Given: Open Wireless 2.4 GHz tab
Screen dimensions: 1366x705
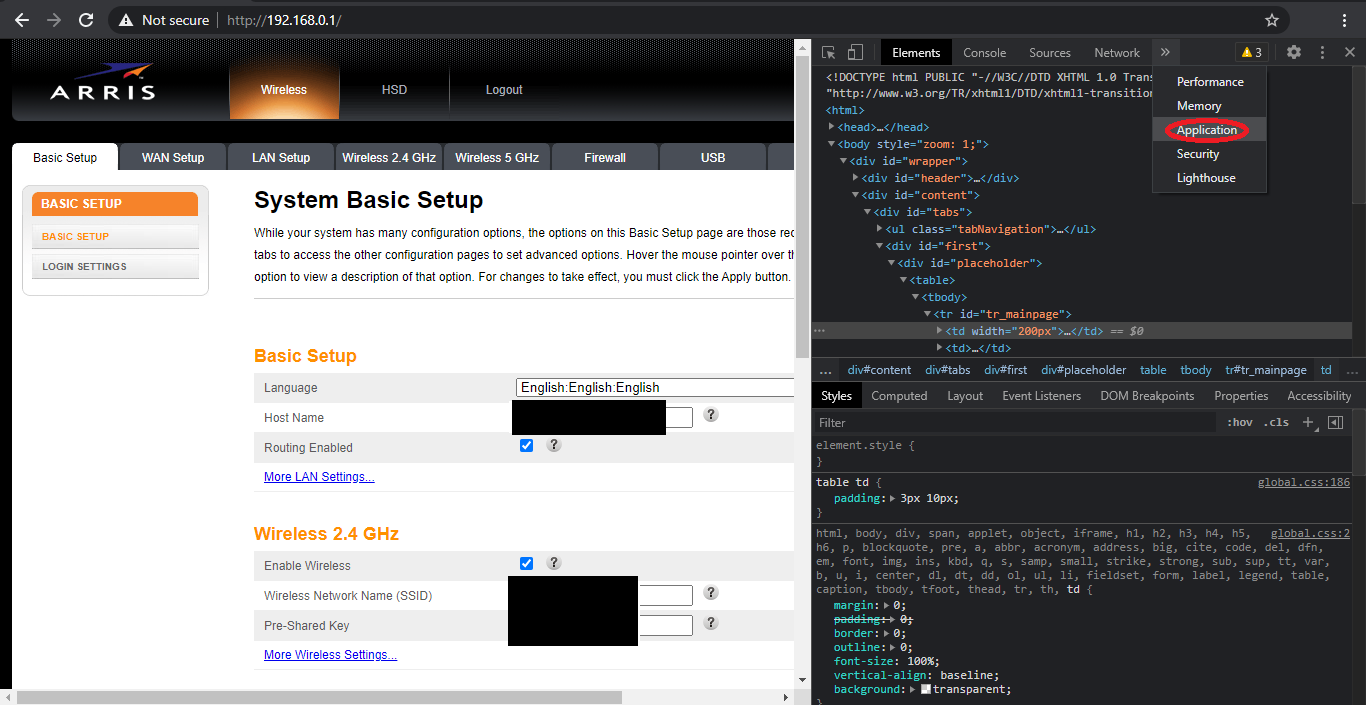Looking at the screenshot, I should pos(389,157).
